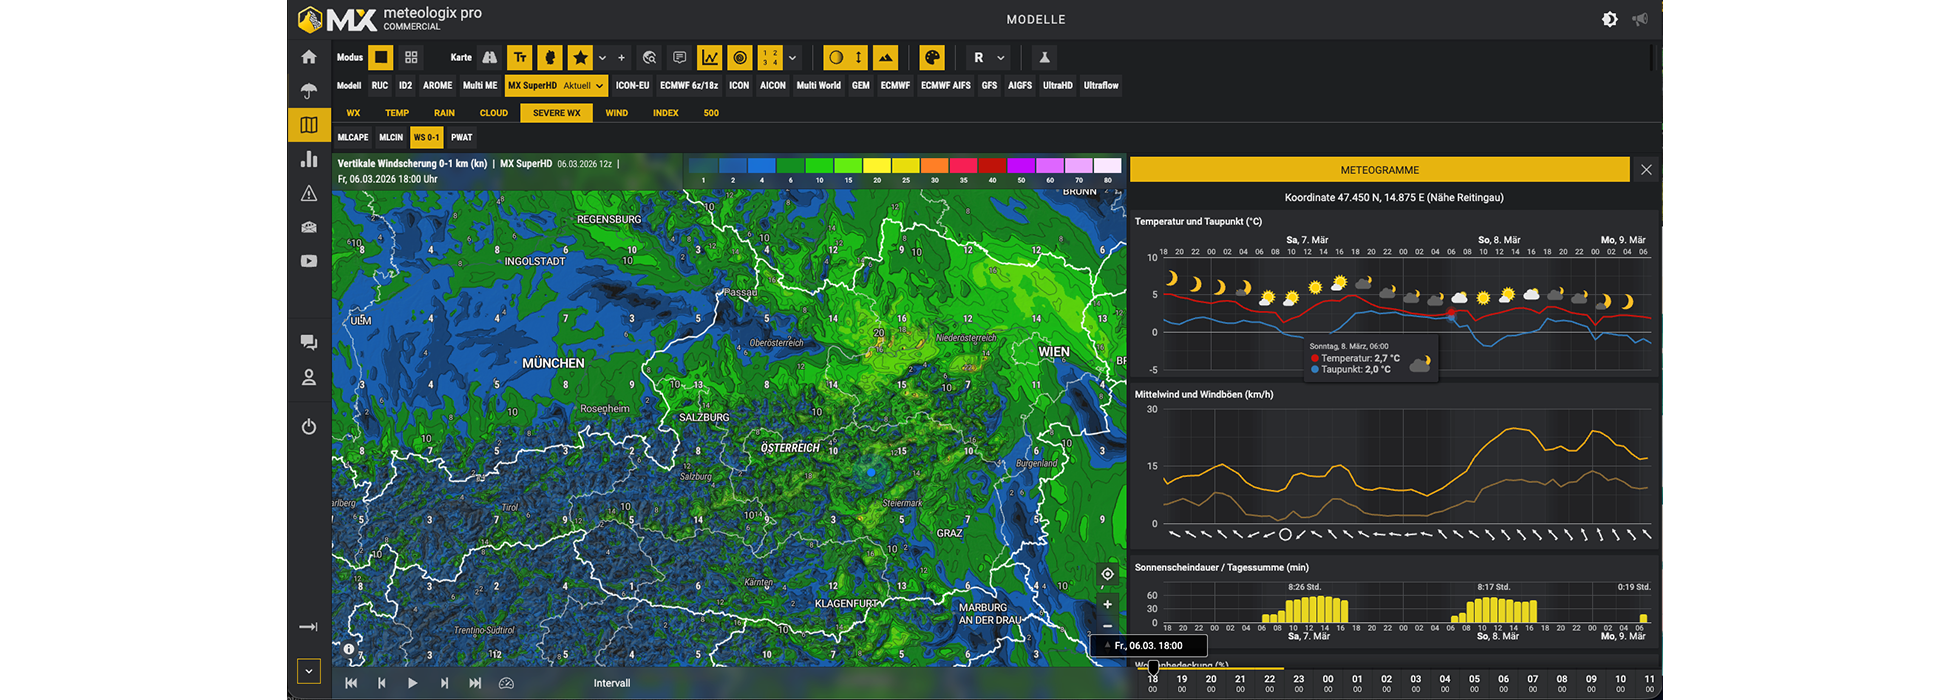Screen dimensions: 1950x700
Task: Switch to the multi-panel grid mode
Action: pyautogui.click(x=411, y=58)
